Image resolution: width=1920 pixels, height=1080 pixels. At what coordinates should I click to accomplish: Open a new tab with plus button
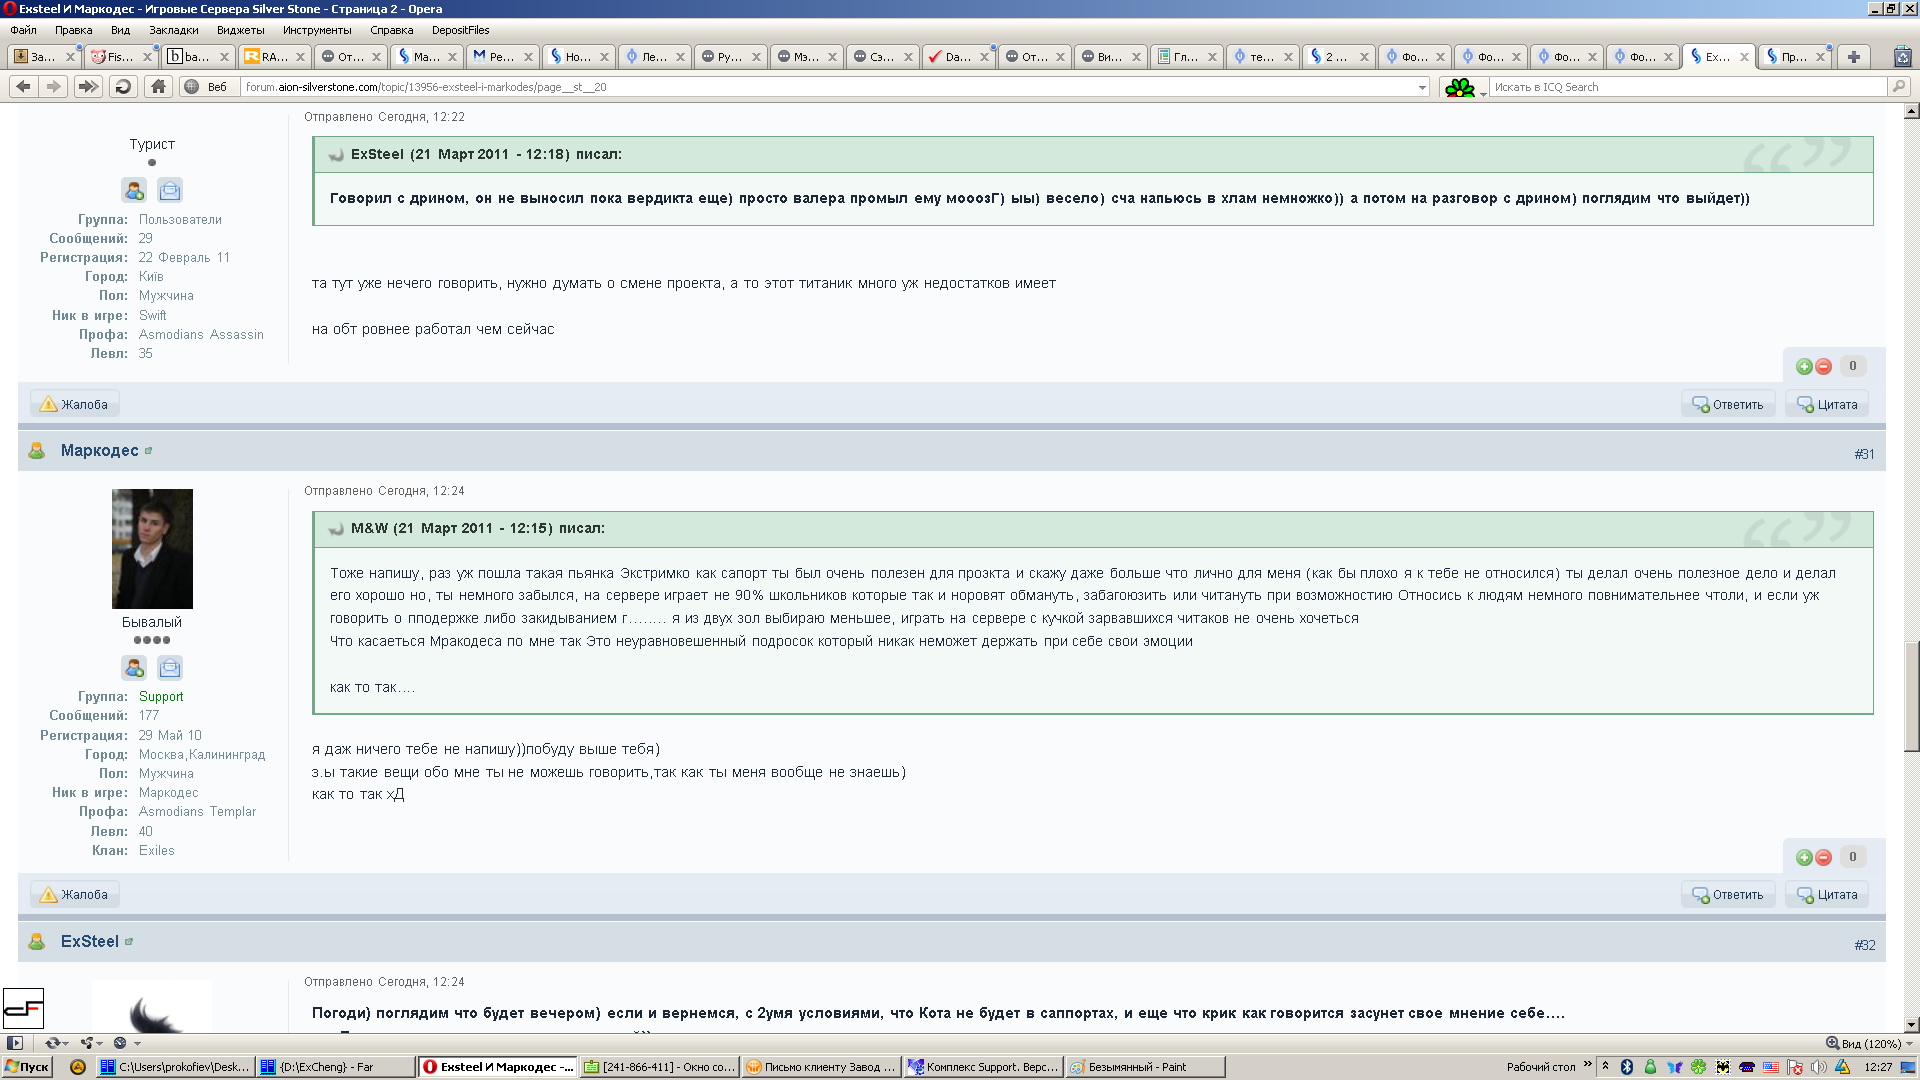(1853, 57)
